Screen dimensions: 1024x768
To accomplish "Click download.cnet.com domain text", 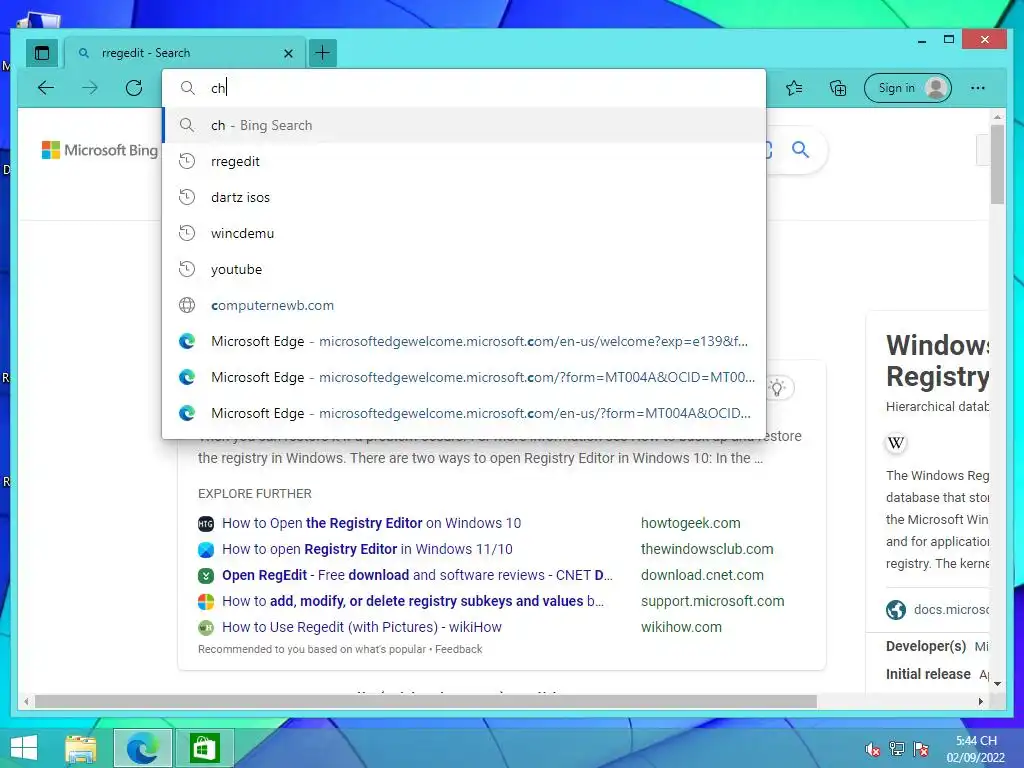I will click(x=702, y=575).
